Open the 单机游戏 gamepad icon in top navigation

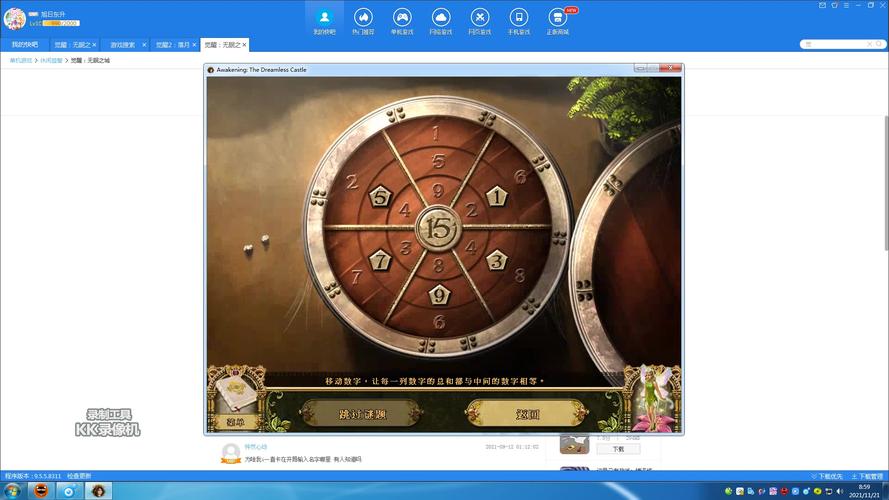click(x=402, y=18)
